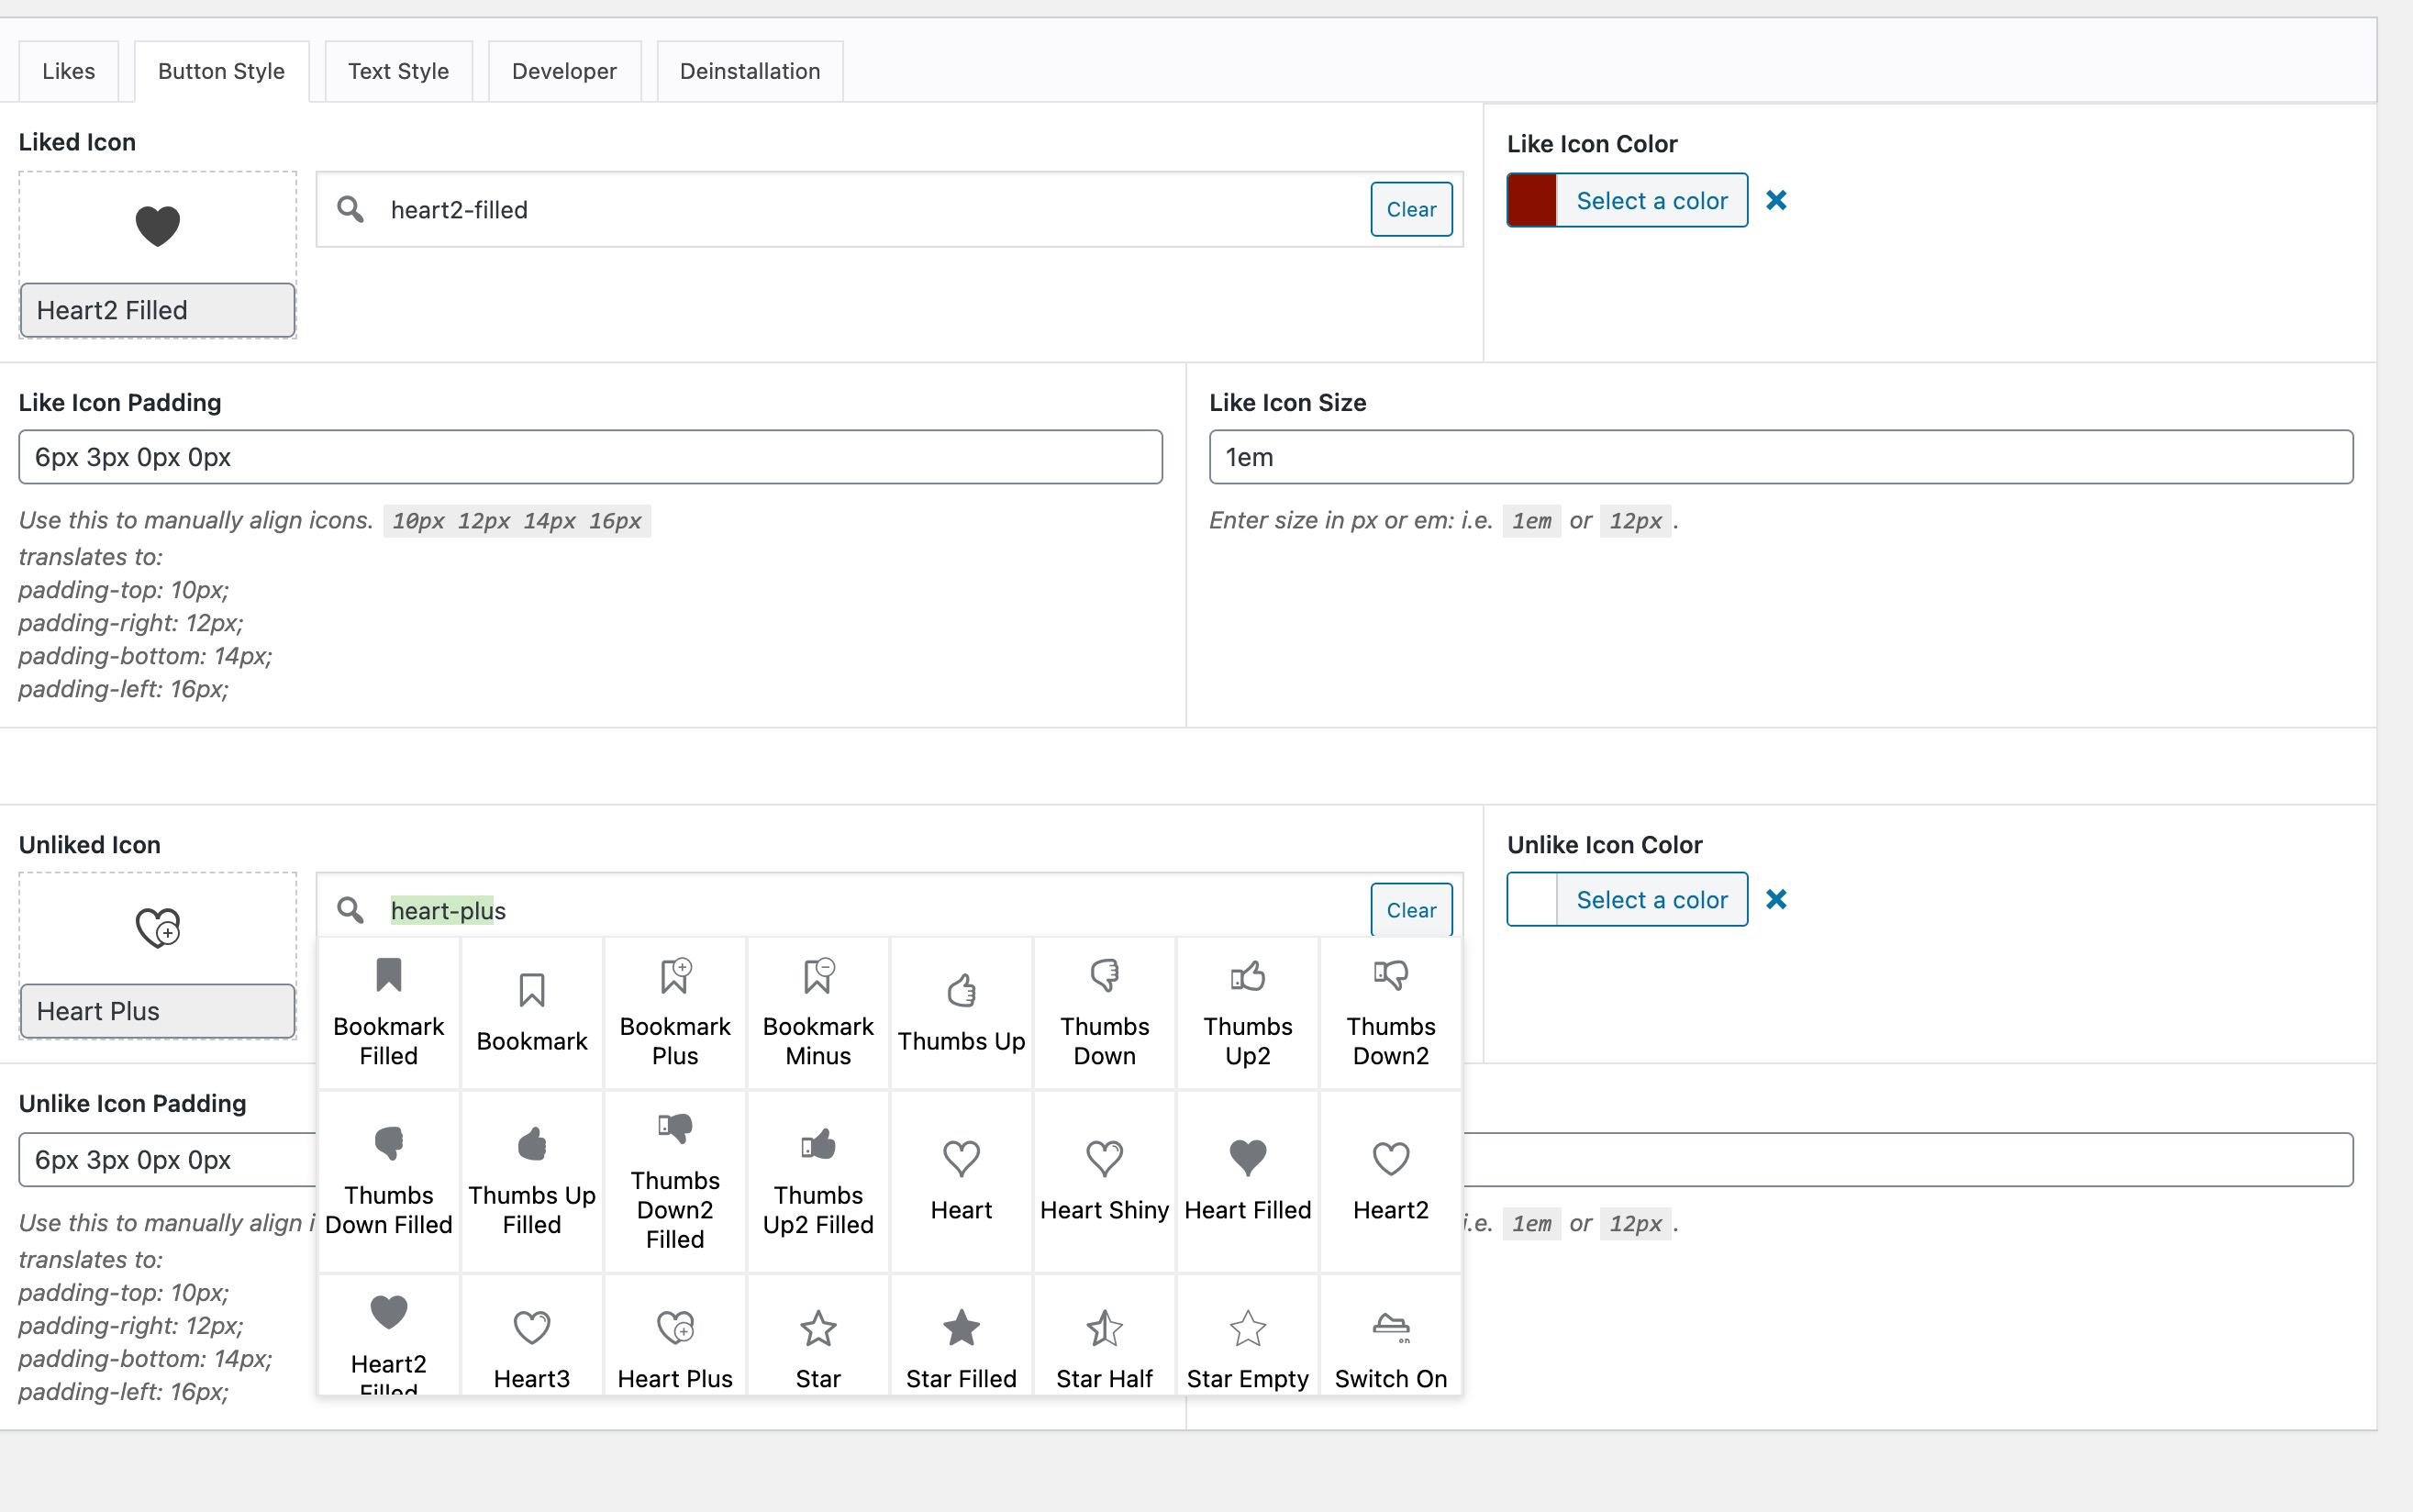
Task: Select the Heart Shiny icon
Action: point(1104,1177)
